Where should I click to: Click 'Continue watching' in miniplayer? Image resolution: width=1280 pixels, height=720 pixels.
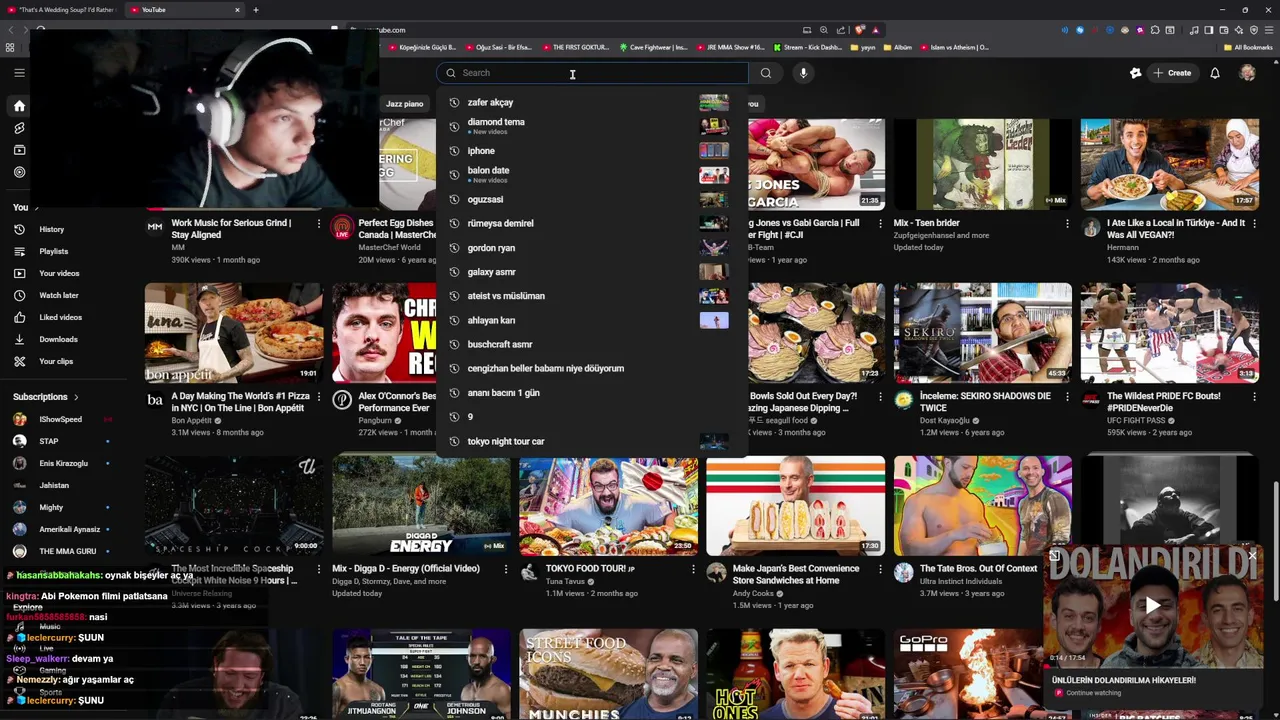1093,693
